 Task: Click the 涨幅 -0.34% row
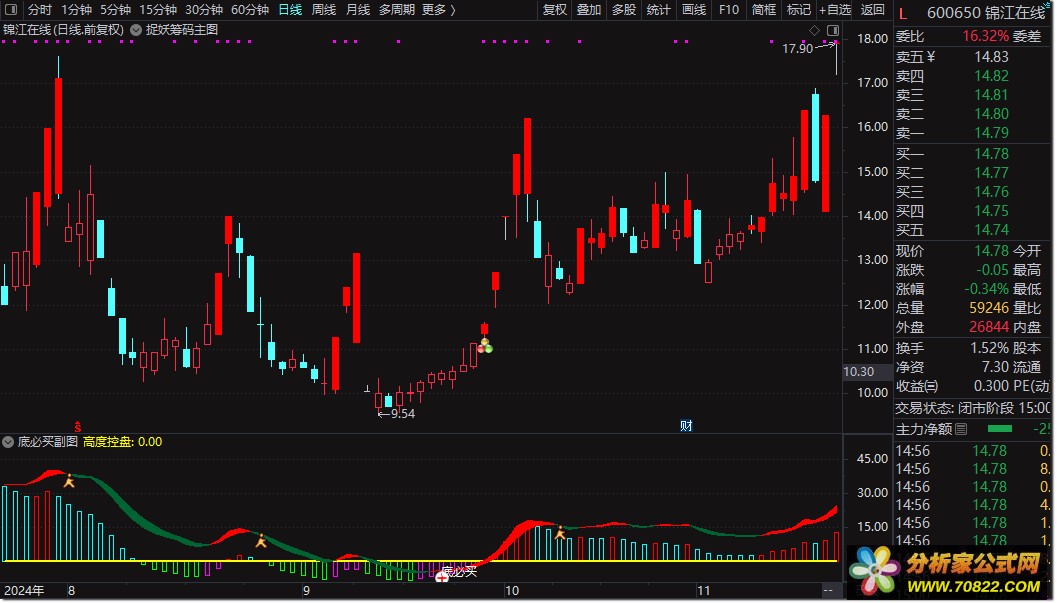(x=952, y=289)
